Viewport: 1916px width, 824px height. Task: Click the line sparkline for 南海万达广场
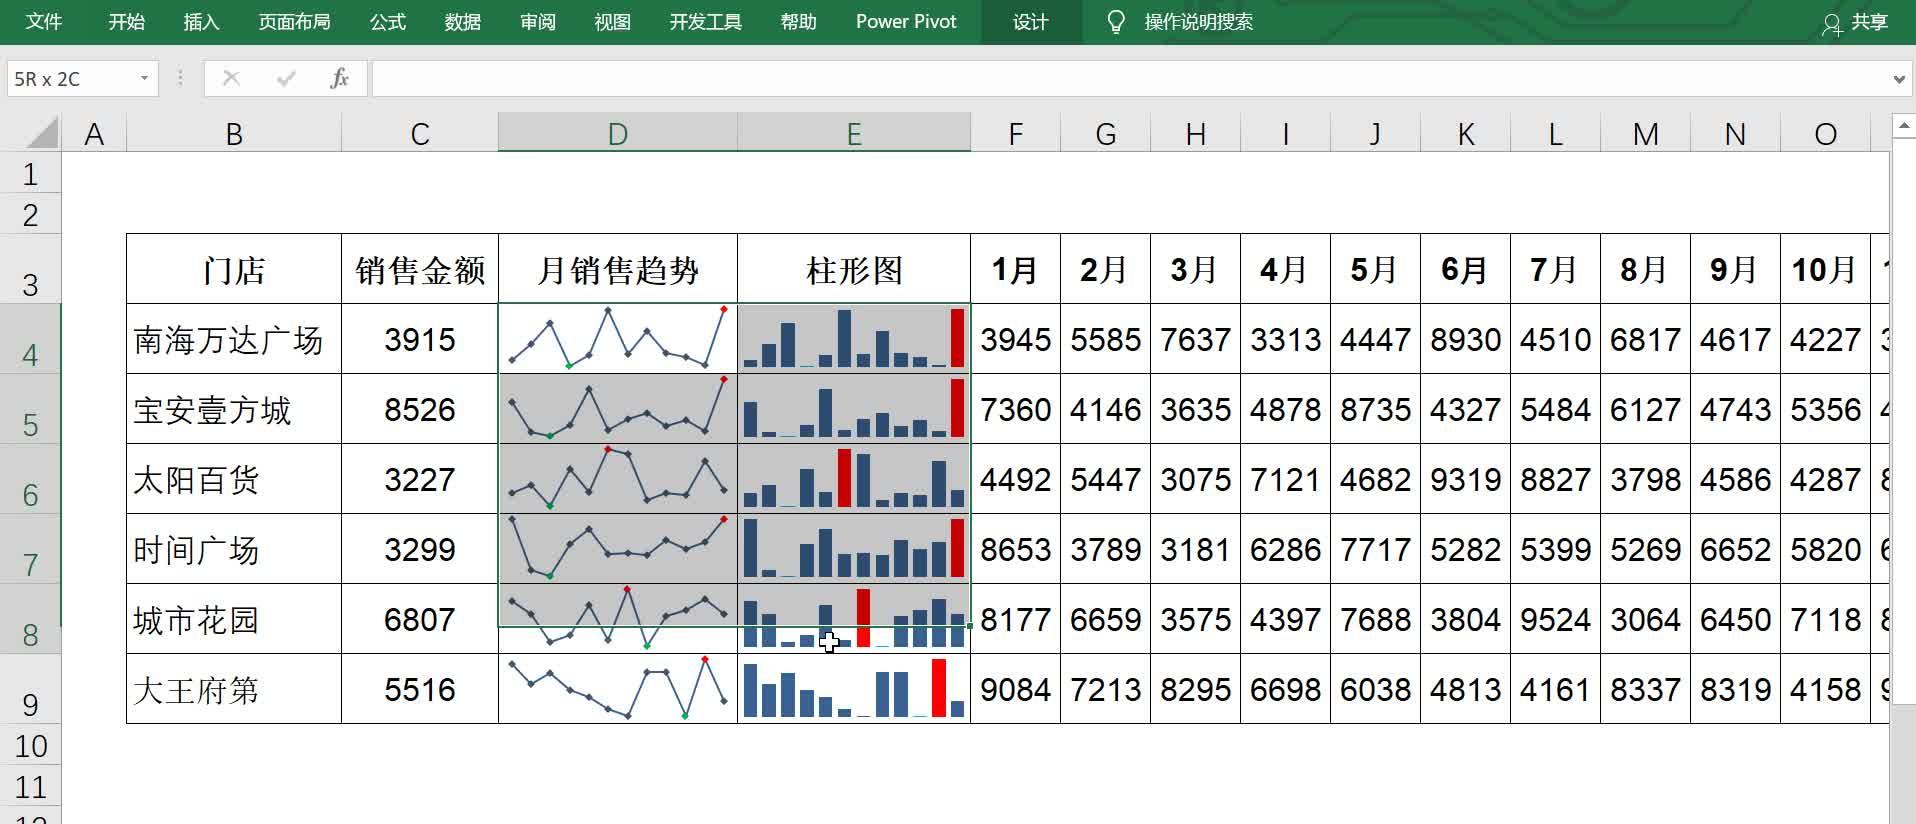618,339
